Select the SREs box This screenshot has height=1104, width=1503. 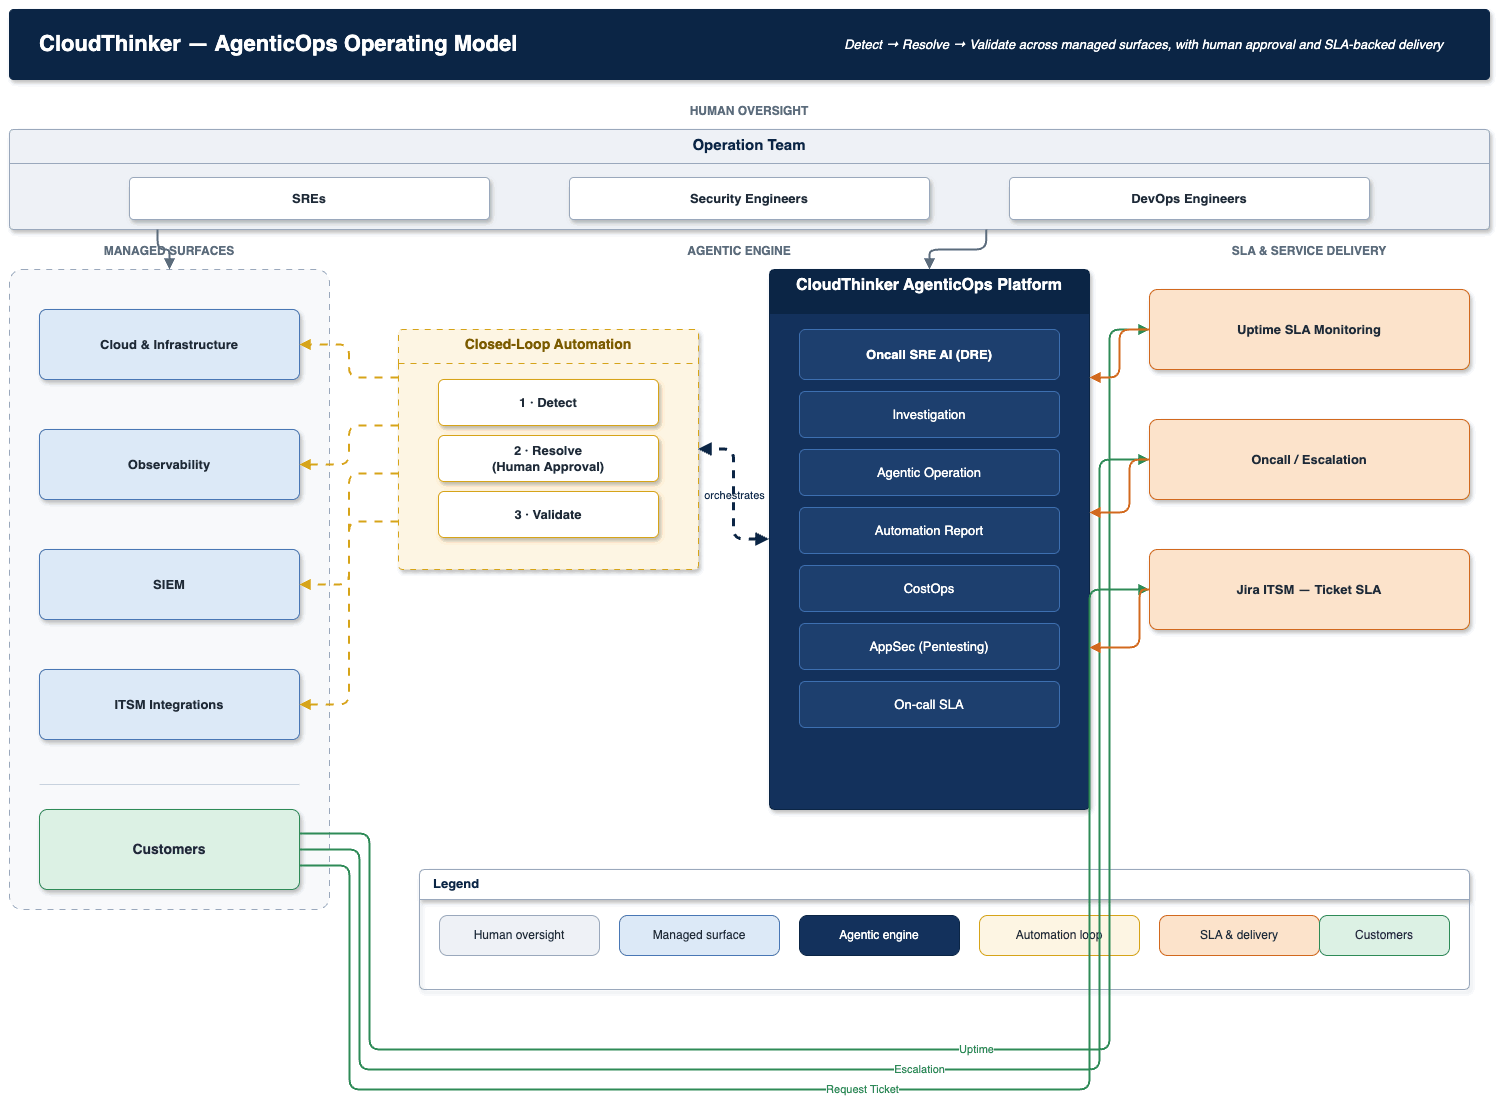tap(309, 198)
